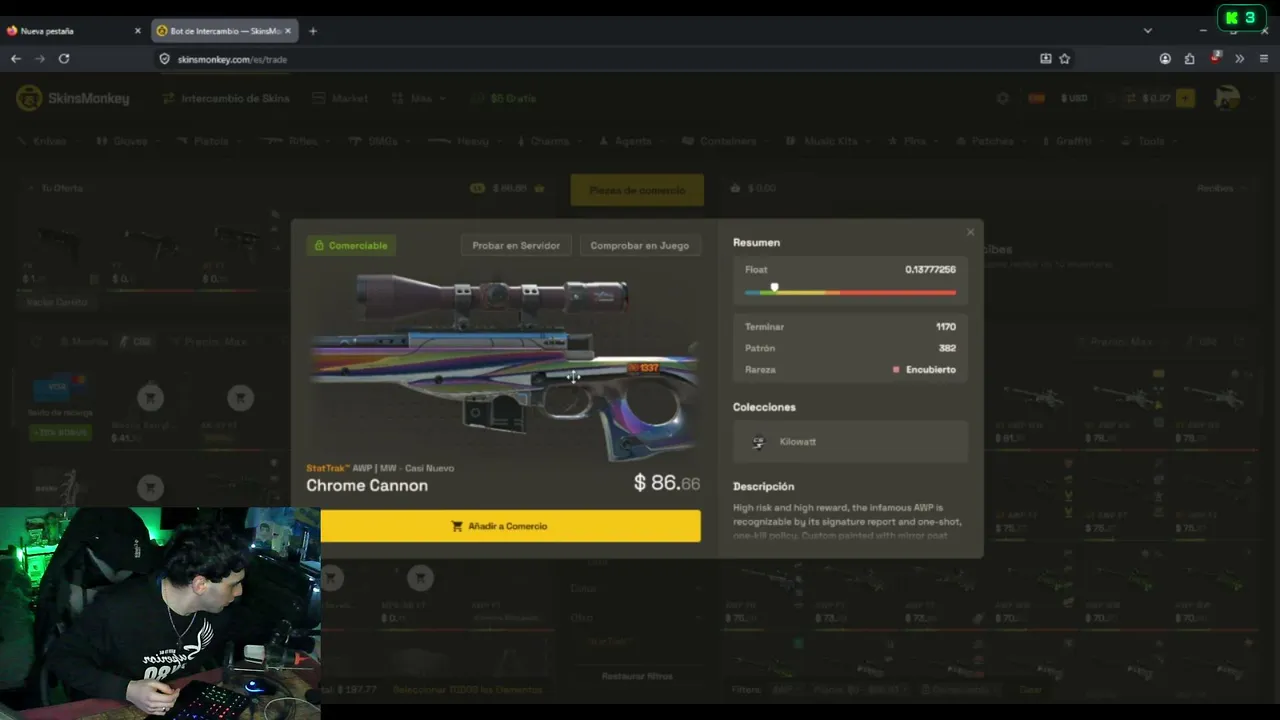The image size is (1280, 720).
Task: List all tabs dropdown arrow
Action: 1148,31
